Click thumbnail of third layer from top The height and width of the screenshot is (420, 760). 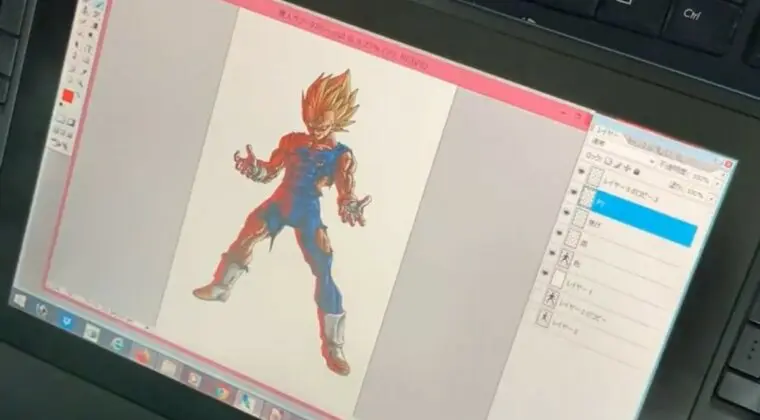pos(581,218)
